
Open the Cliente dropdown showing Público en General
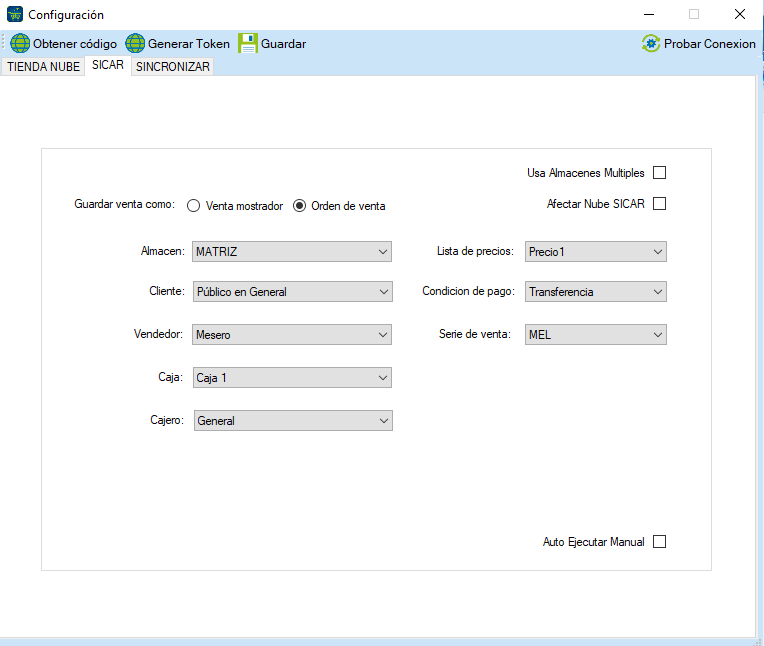[293, 291]
